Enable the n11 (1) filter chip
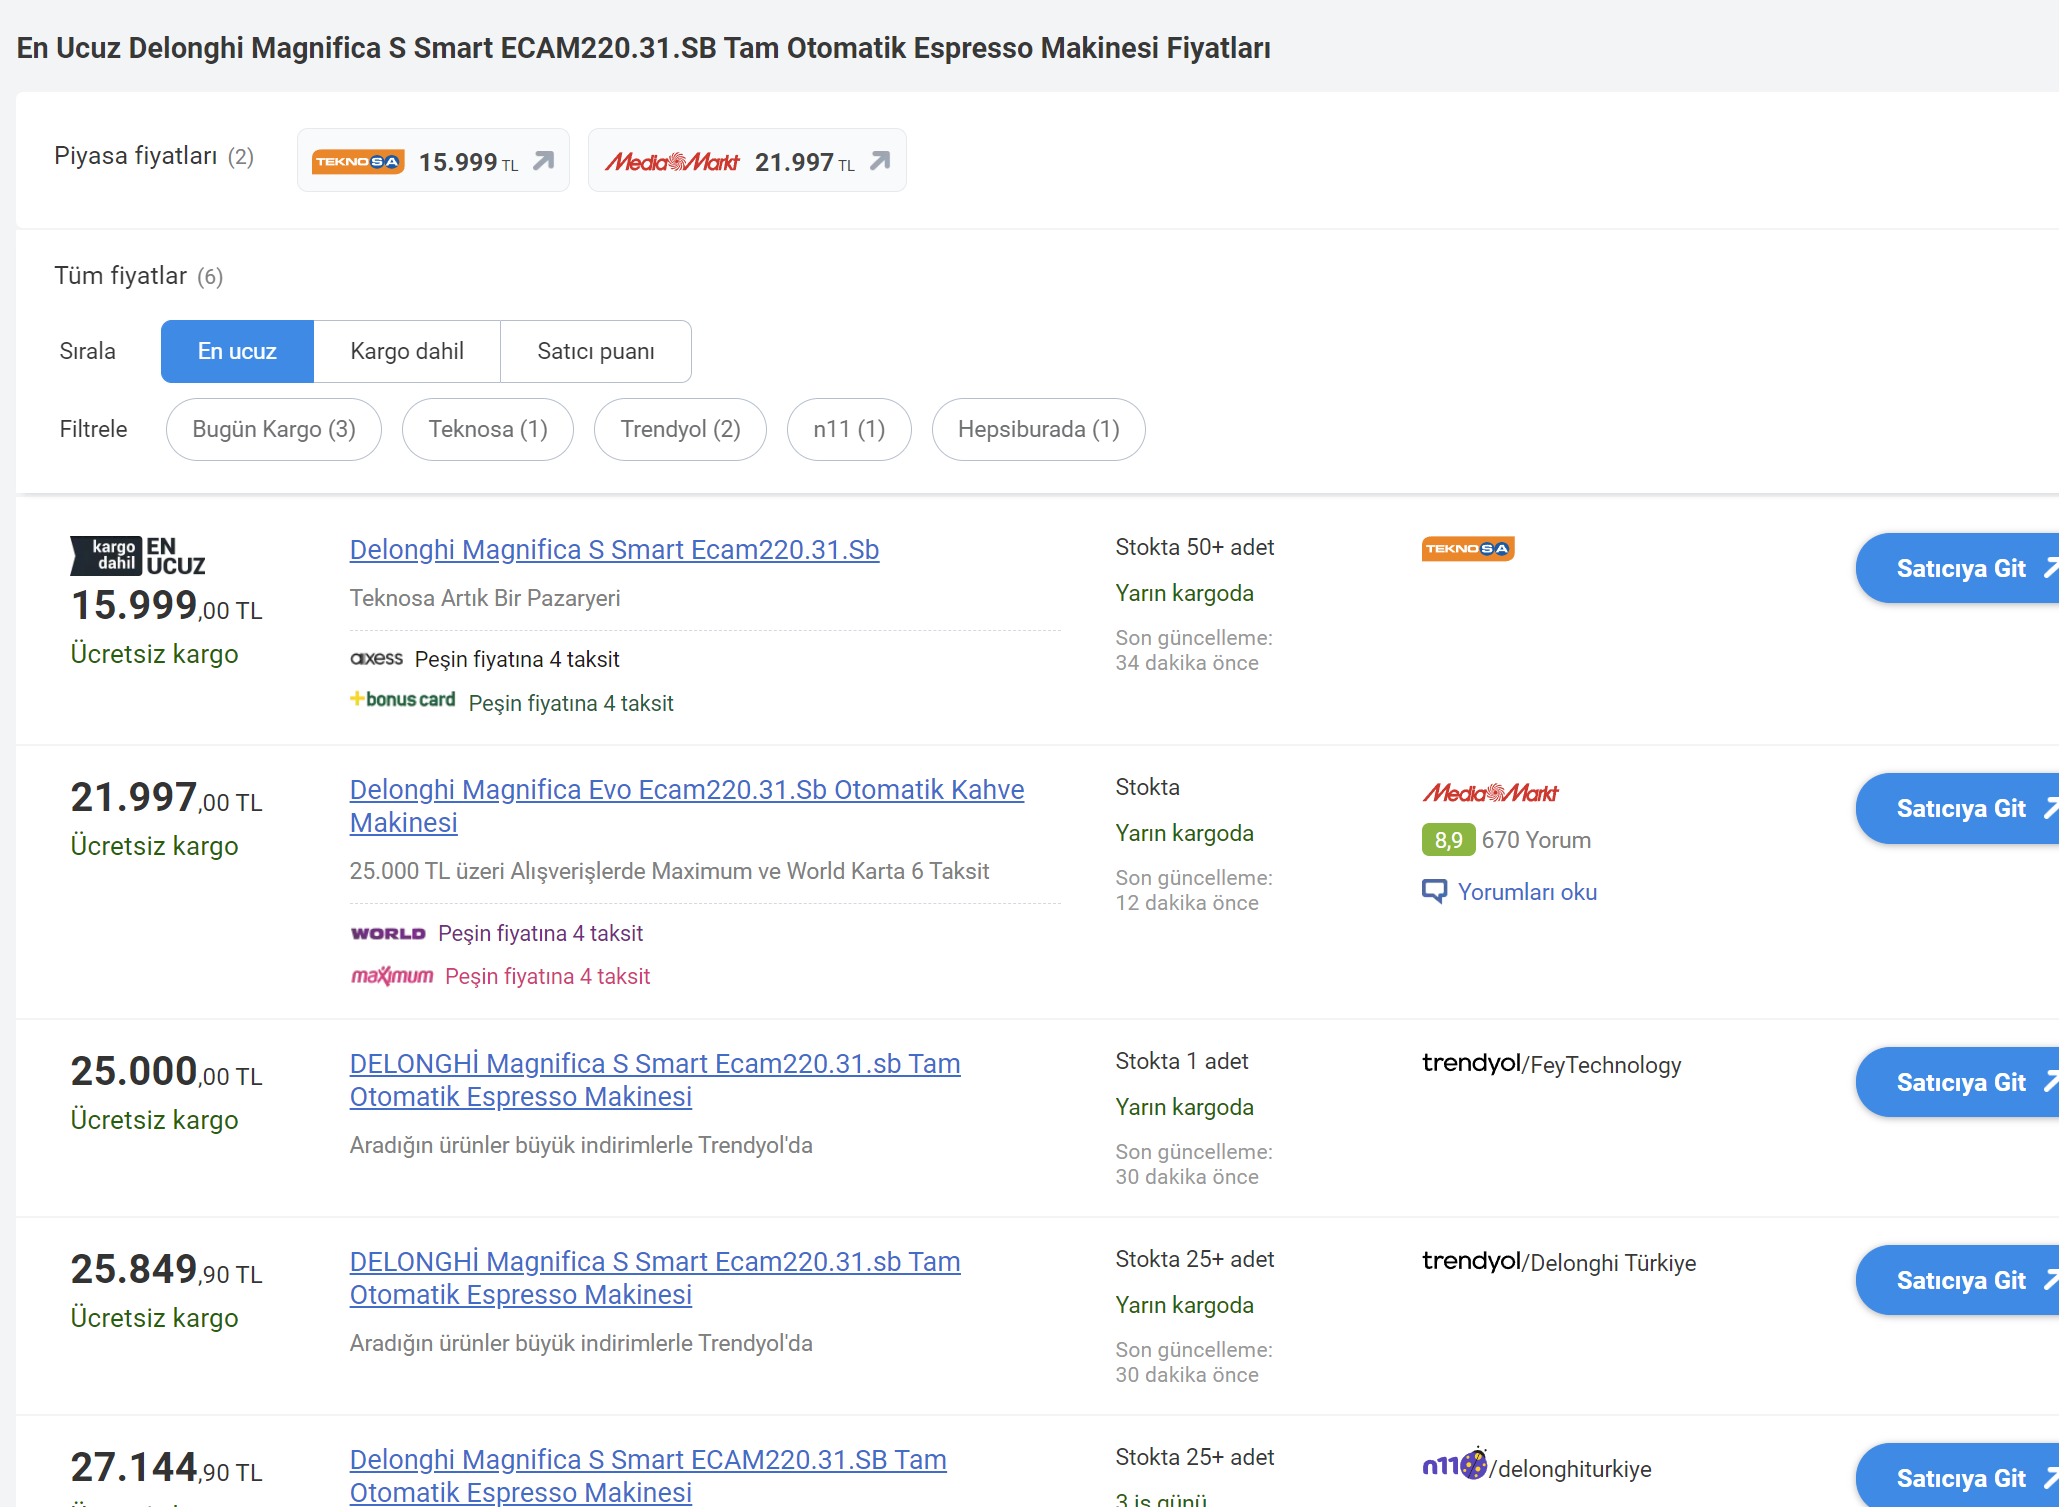This screenshot has width=2059, height=1507. 849,430
